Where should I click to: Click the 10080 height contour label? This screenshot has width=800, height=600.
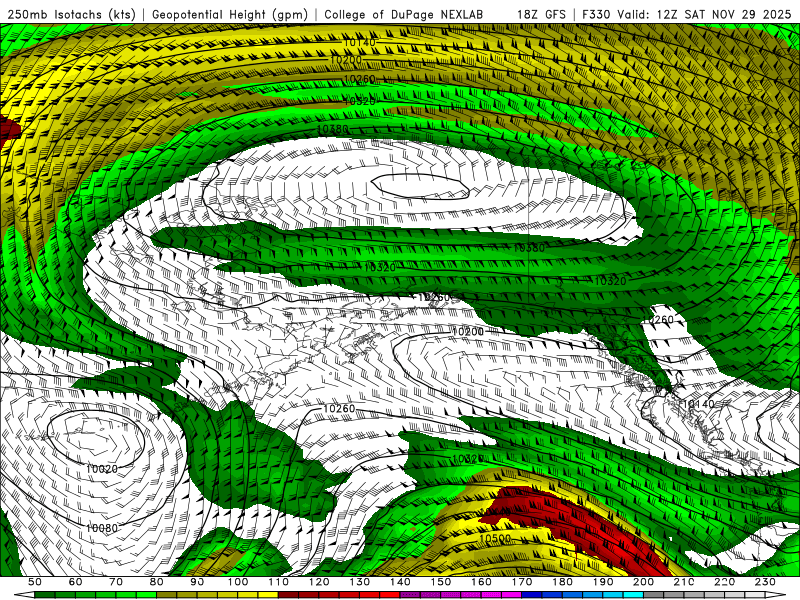click(x=102, y=528)
